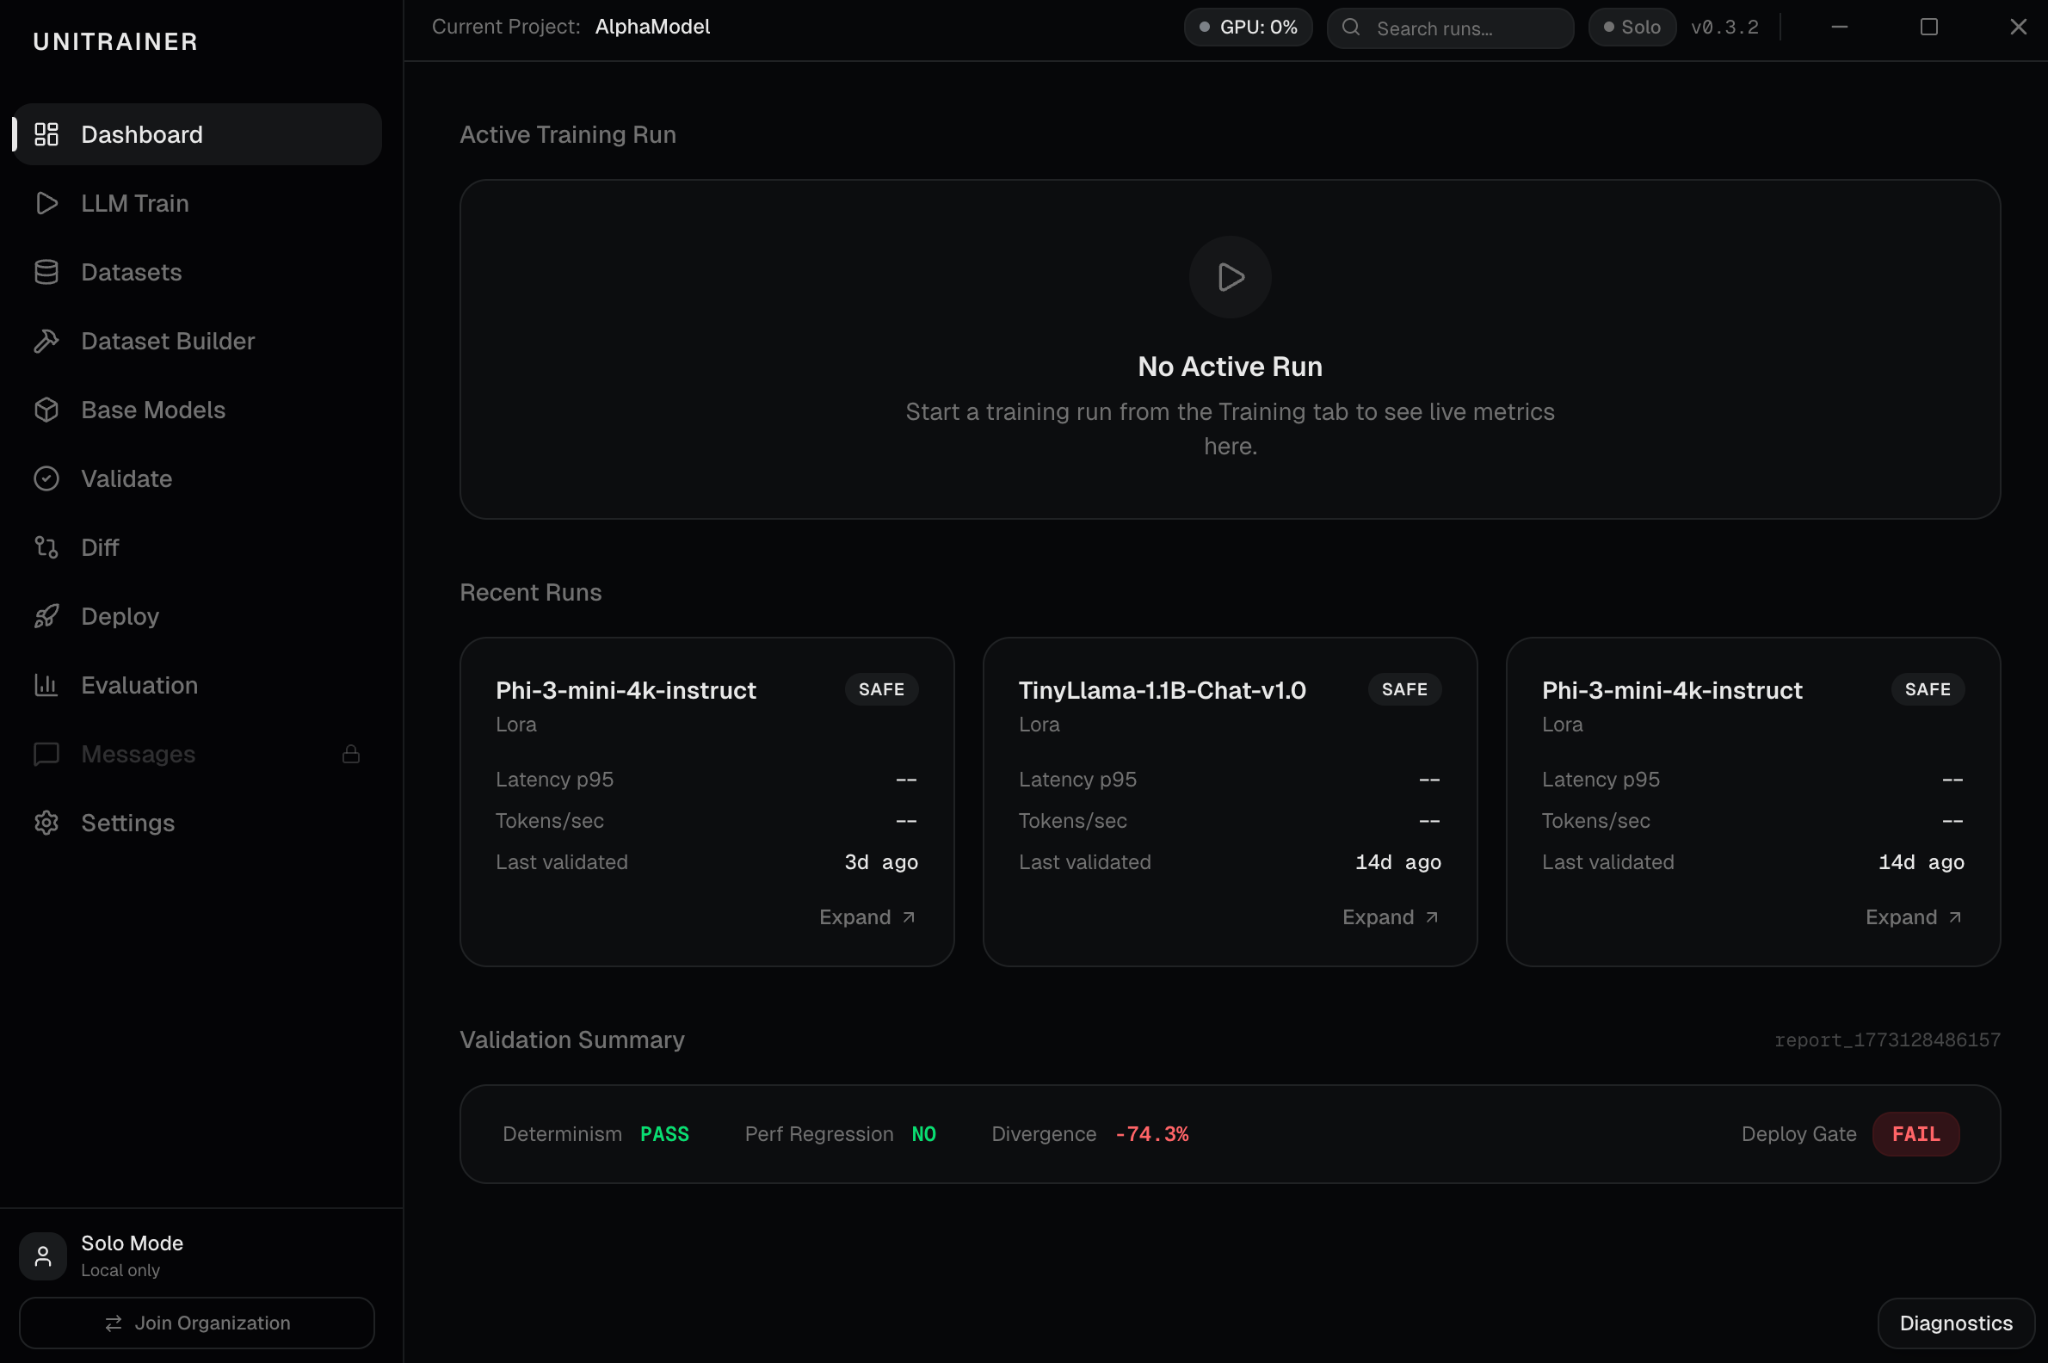Viewport: 2048px width, 1363px height.
Task: Go to the Settings page
Action: tap(127, 823)
